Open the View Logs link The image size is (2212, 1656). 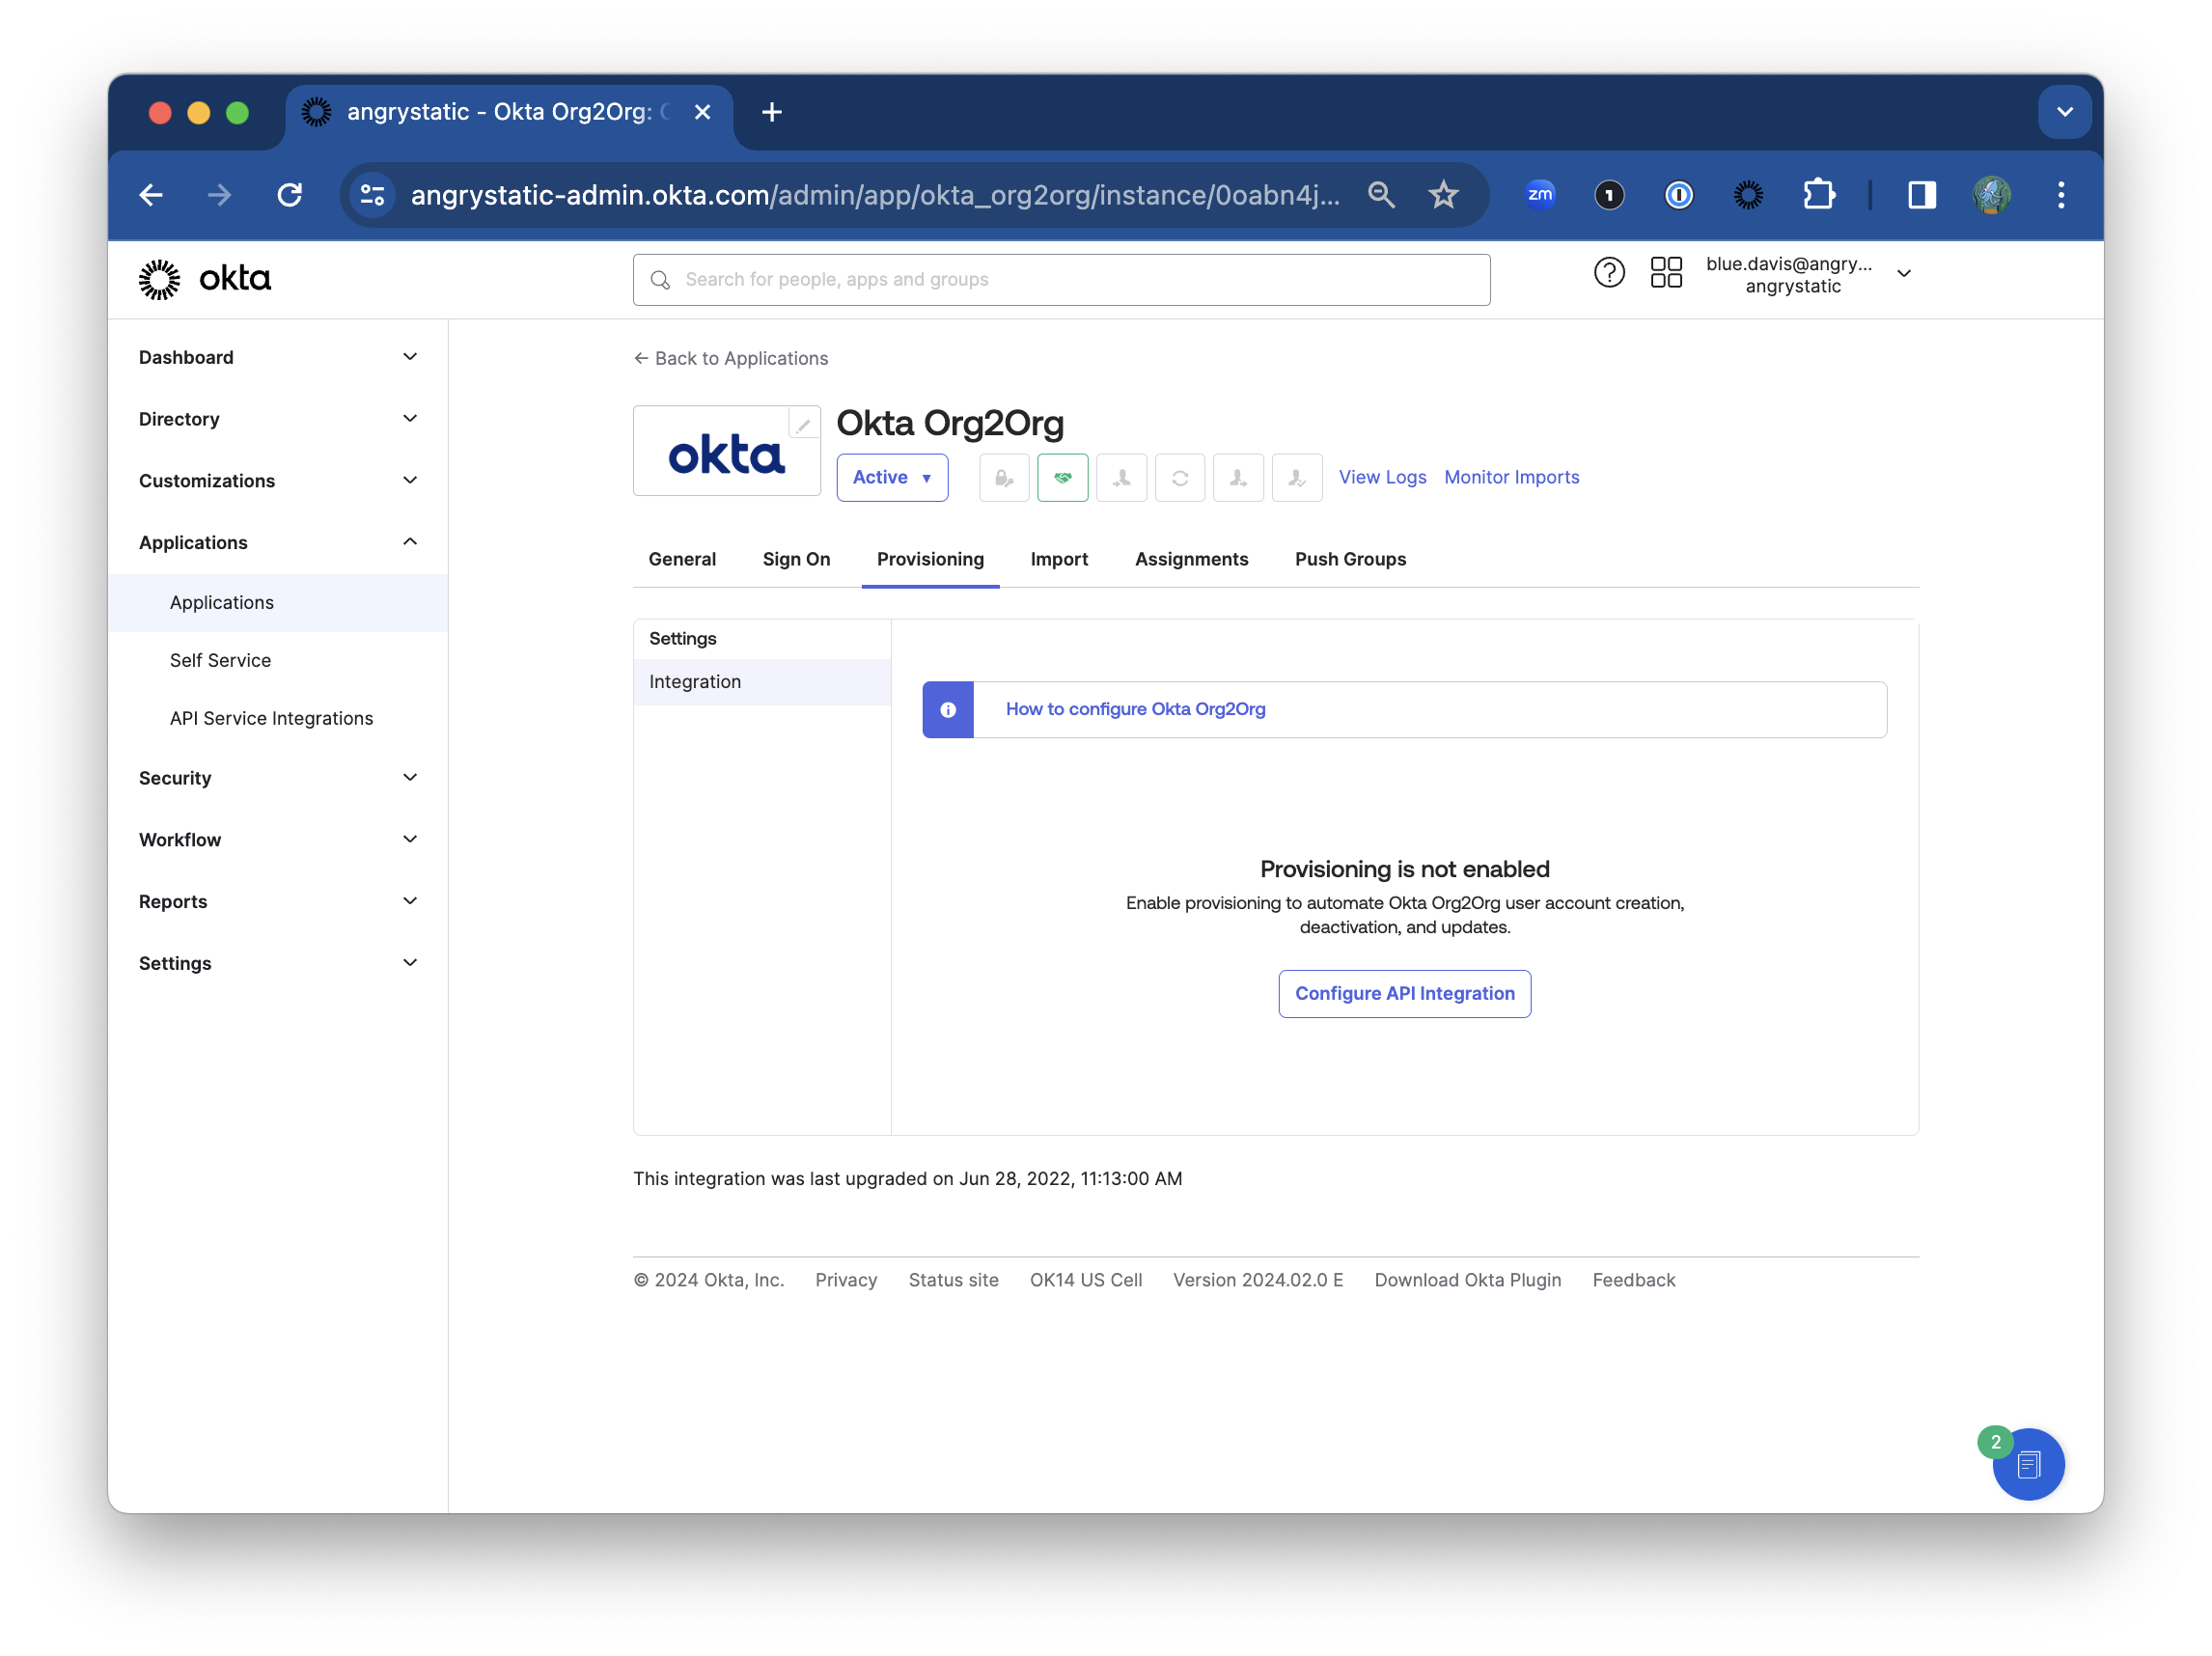(x=1382, y=477)
